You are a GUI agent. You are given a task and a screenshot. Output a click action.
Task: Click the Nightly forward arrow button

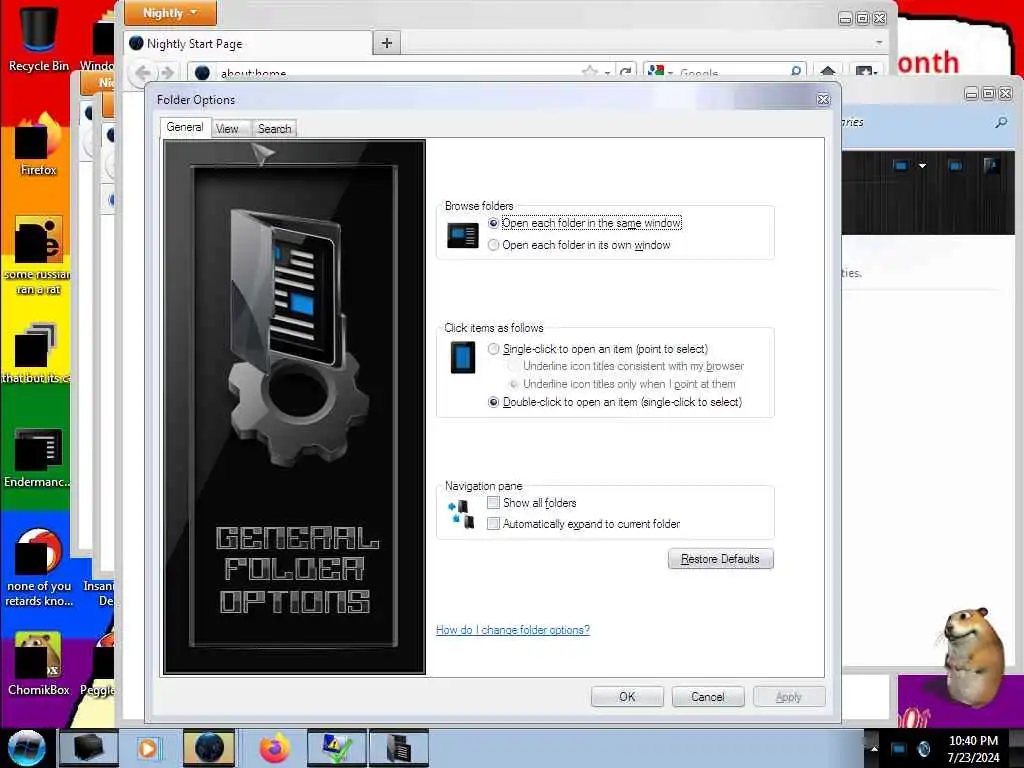pos(167,72)
